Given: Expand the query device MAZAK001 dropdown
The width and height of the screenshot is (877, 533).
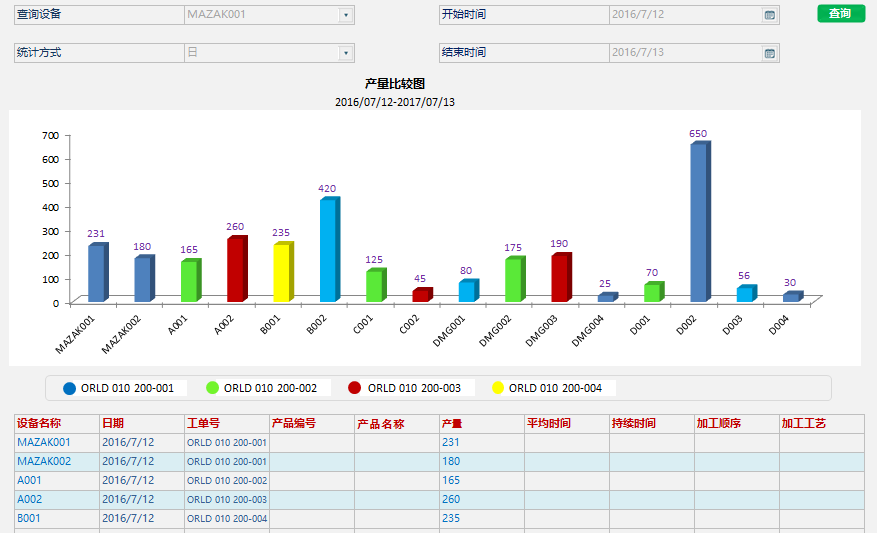Looking at the screenshot, I should (346, 15).
